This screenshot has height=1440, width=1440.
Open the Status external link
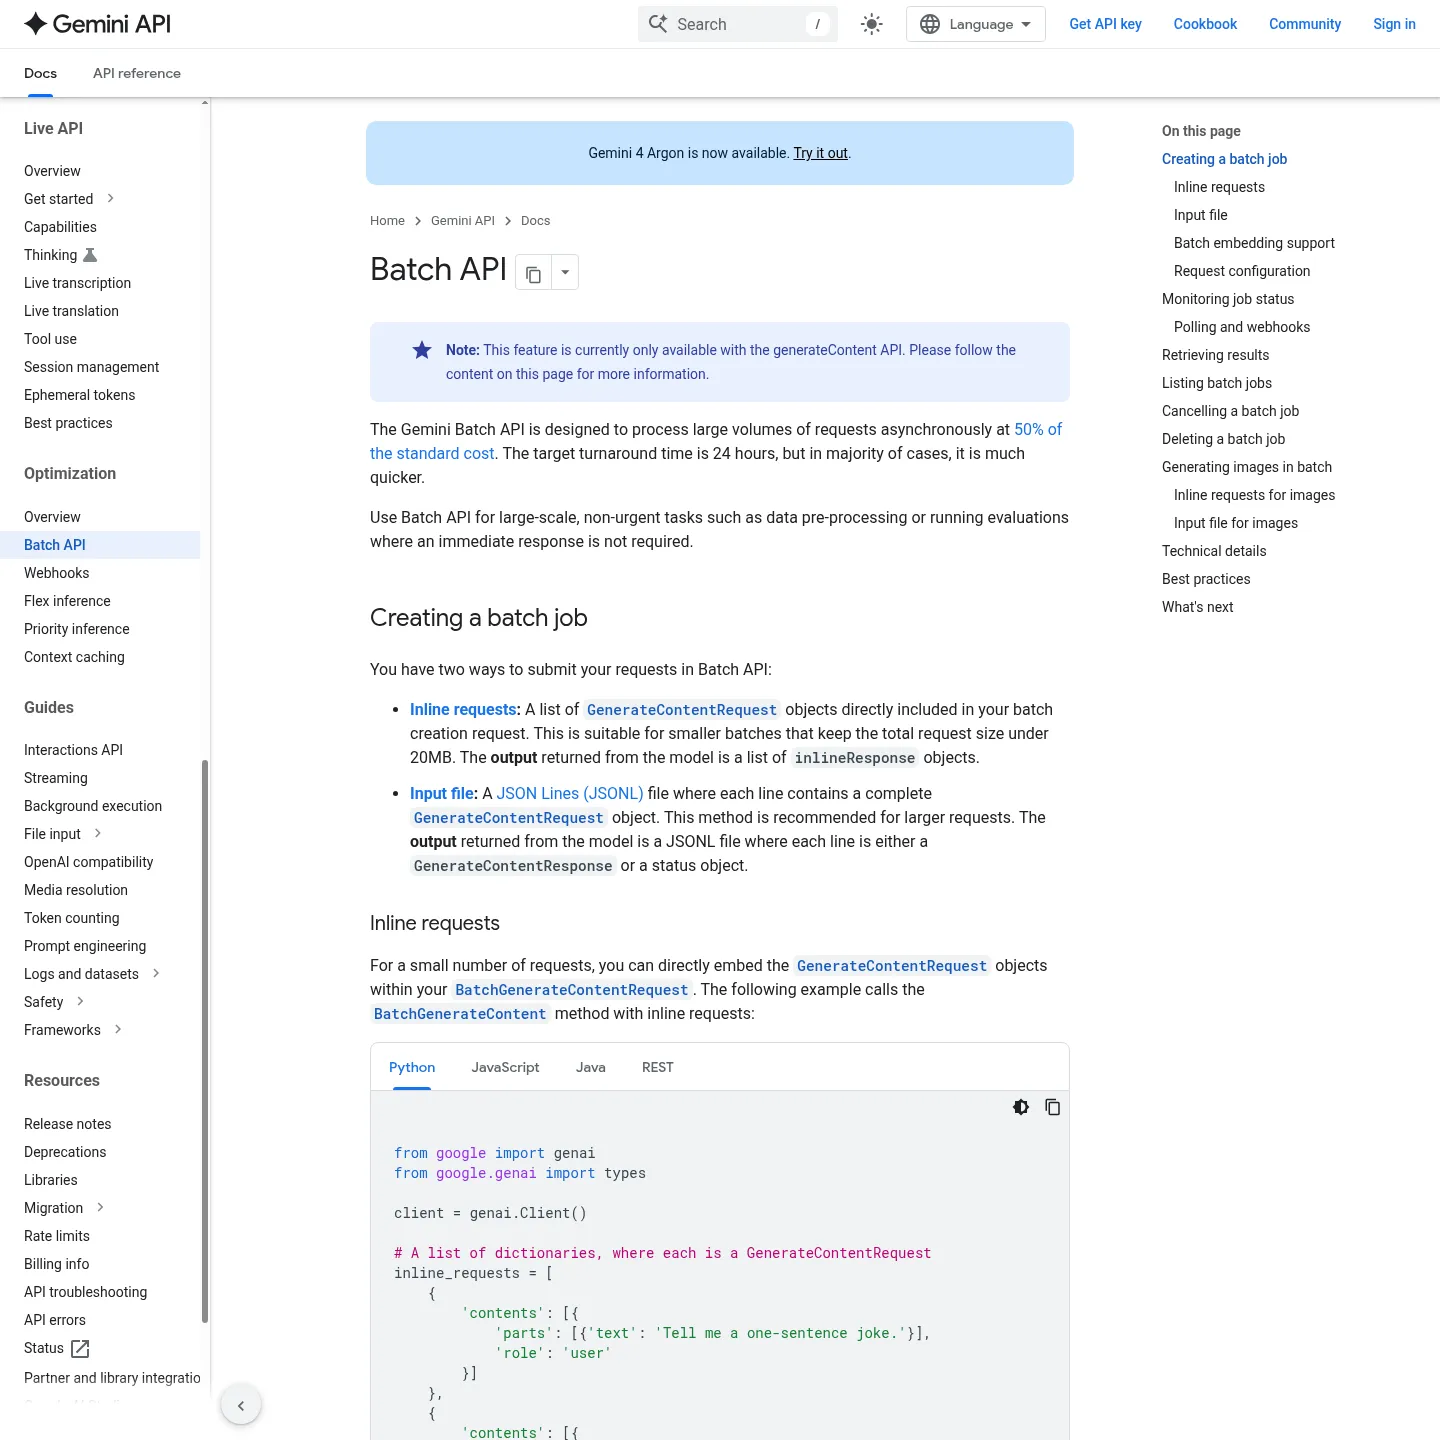[57, 1348]
